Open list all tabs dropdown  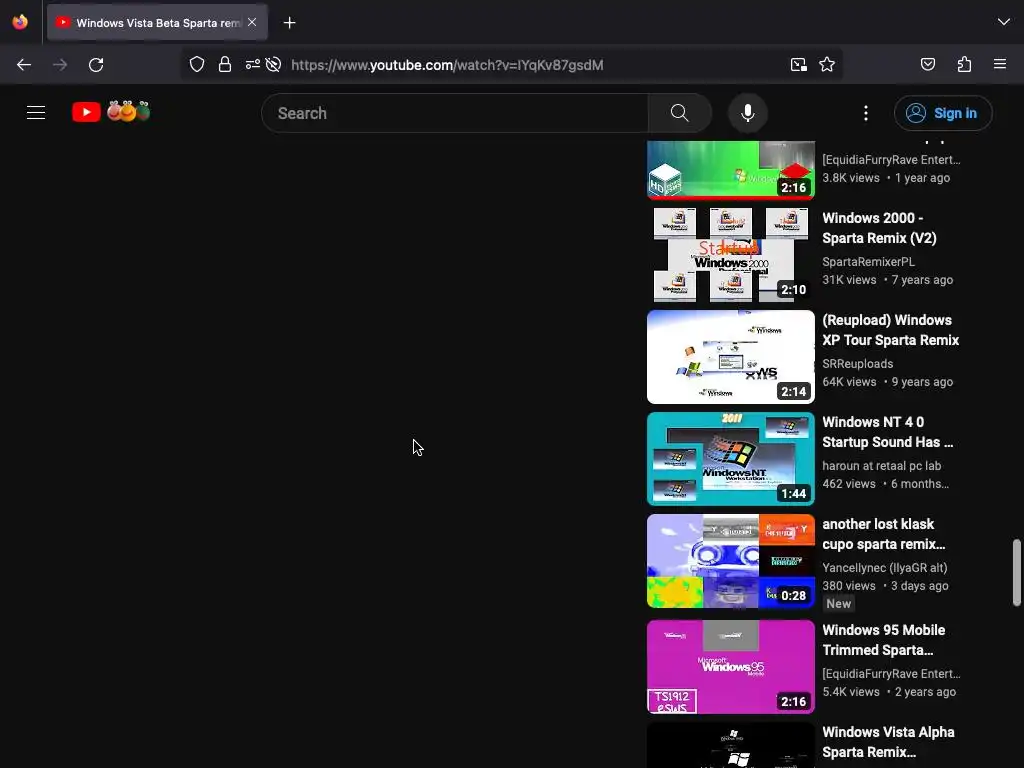tap(1004, 22)
